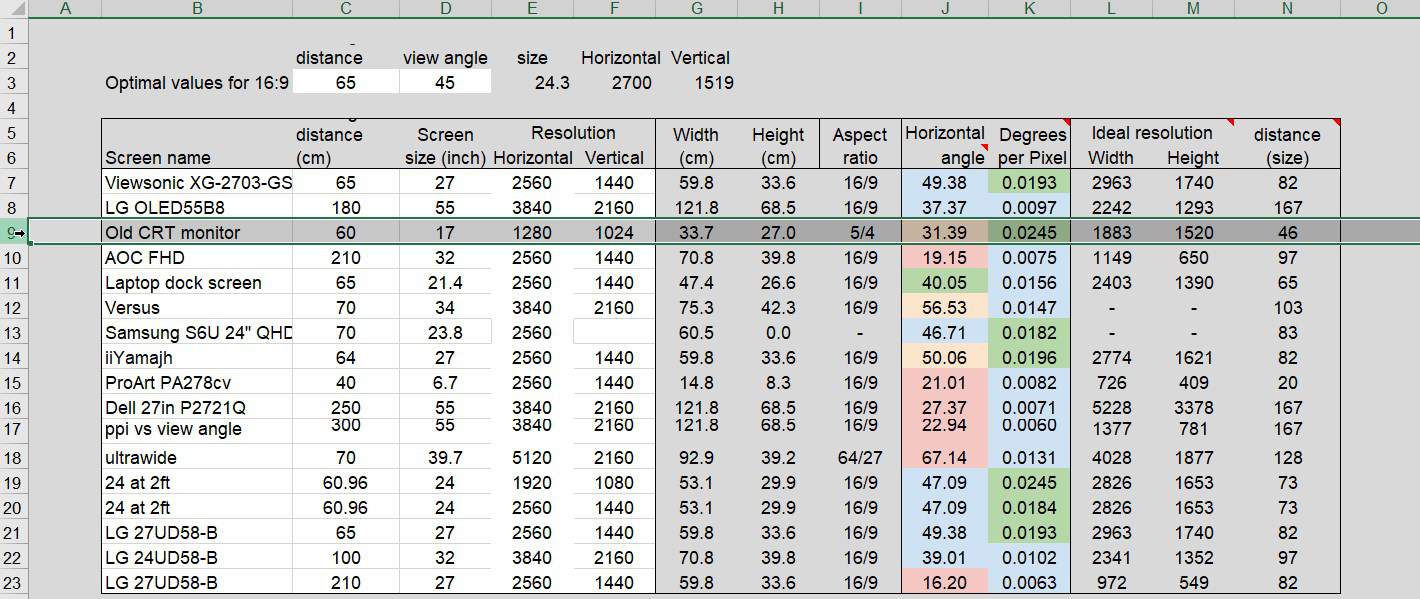1420x599 pixels.
Task: Click the ultrawide horizontal angle cell 67.14
Action: (944, 458)
